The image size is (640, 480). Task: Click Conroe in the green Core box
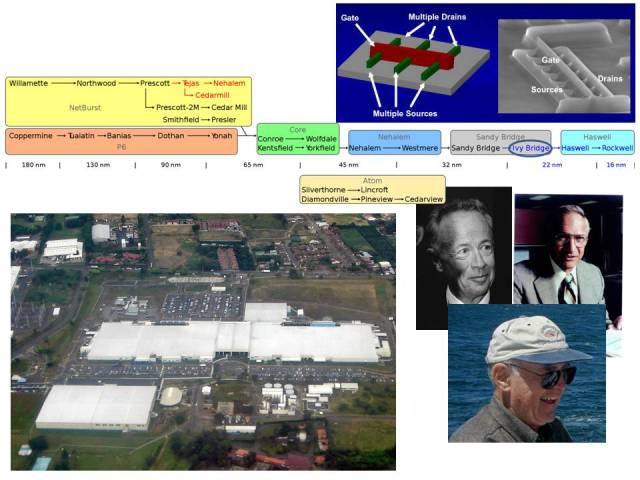[x=270, y=138]
